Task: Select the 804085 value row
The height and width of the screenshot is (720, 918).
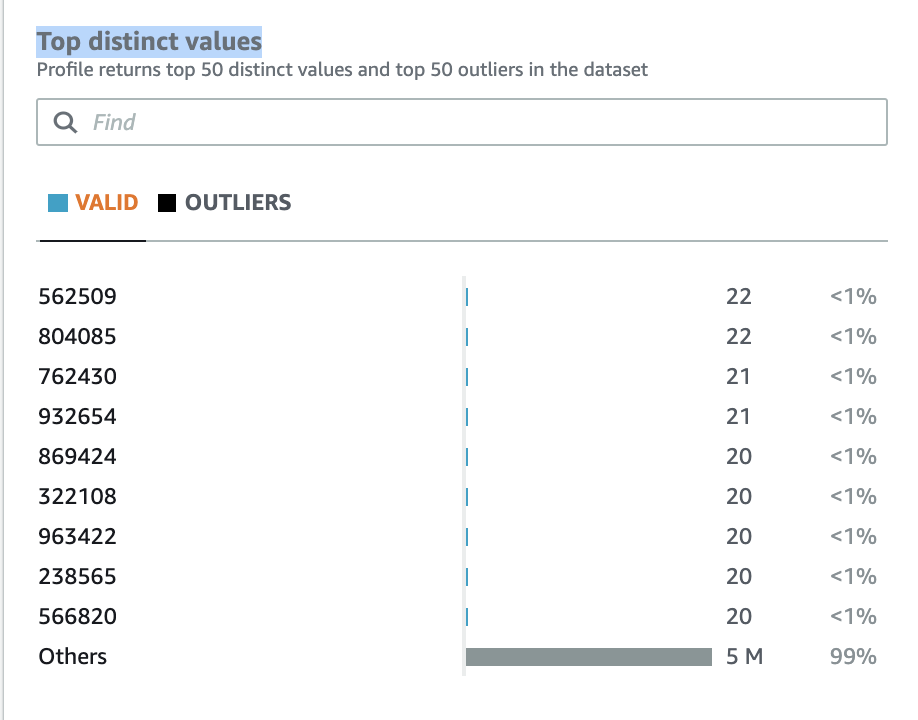Action: [457, 337]
